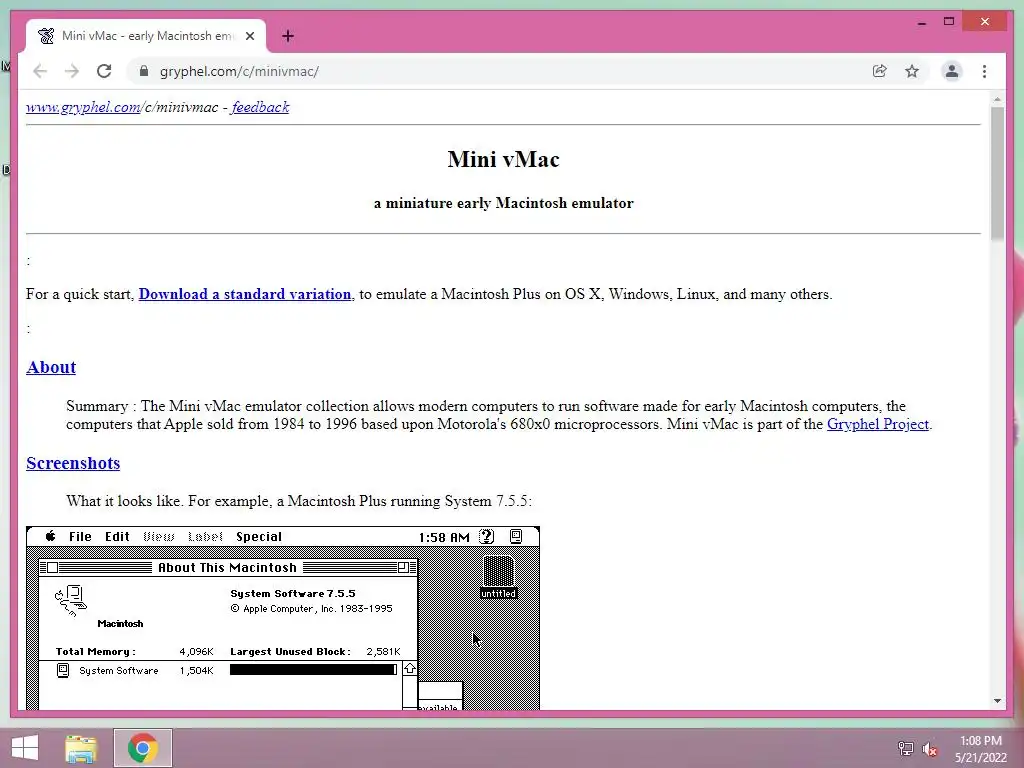Share this page via share icon

pos(880,71)
